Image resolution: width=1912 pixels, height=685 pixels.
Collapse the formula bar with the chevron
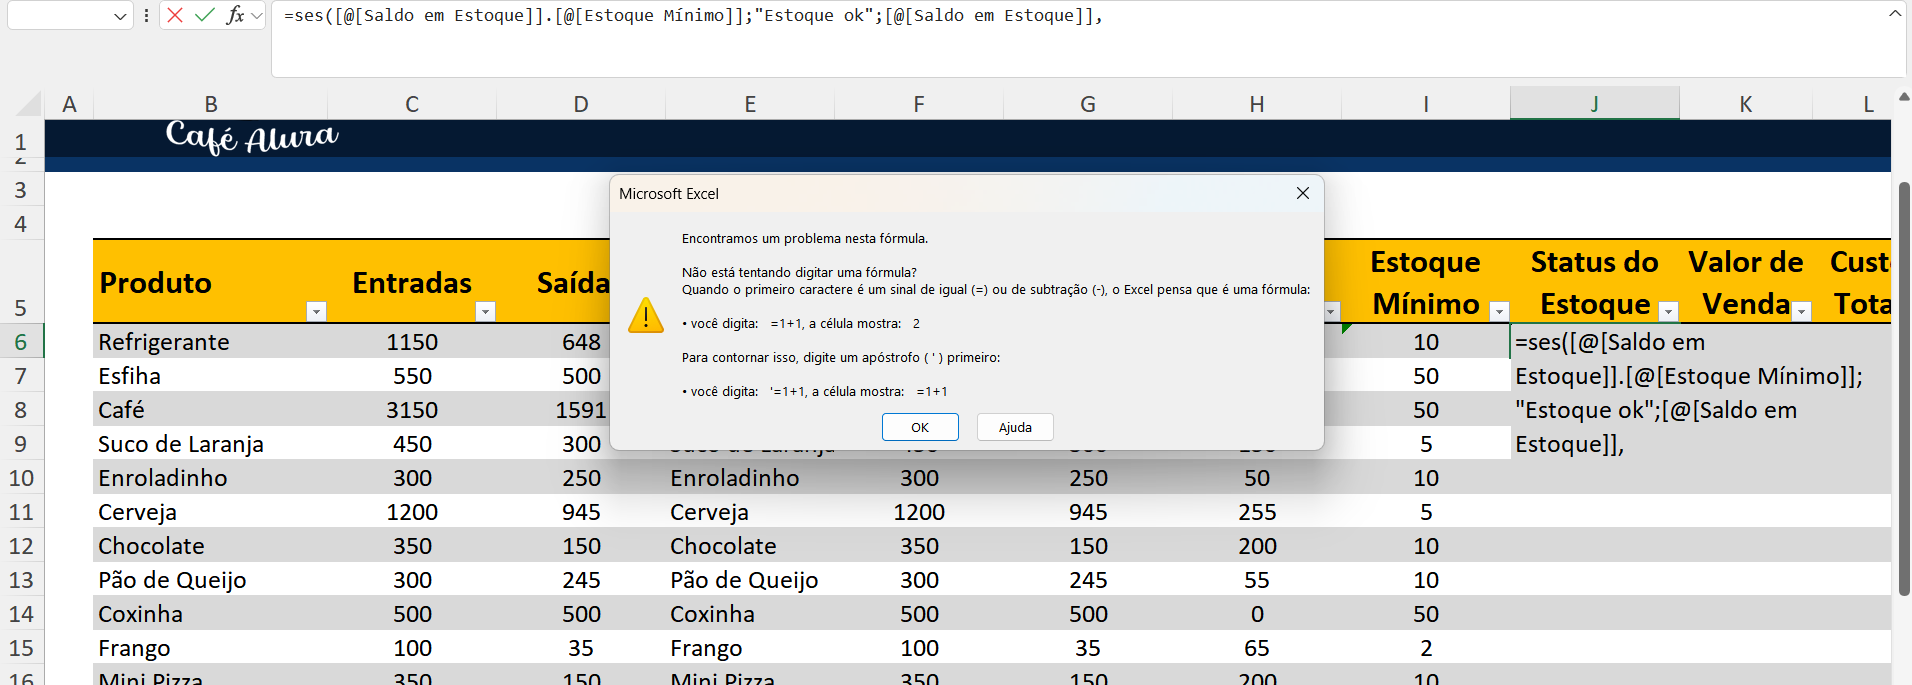(1895, 14)
